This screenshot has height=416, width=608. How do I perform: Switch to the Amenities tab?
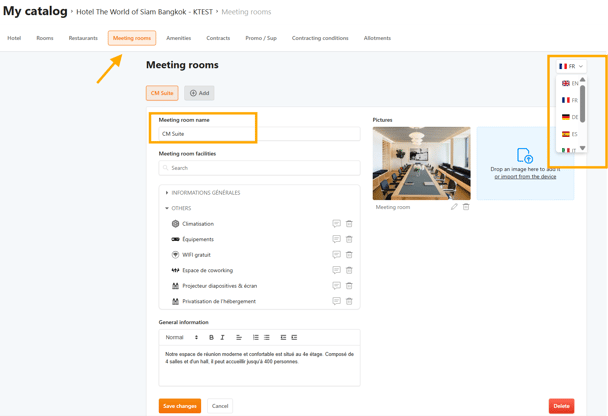[x=178, y=38]
